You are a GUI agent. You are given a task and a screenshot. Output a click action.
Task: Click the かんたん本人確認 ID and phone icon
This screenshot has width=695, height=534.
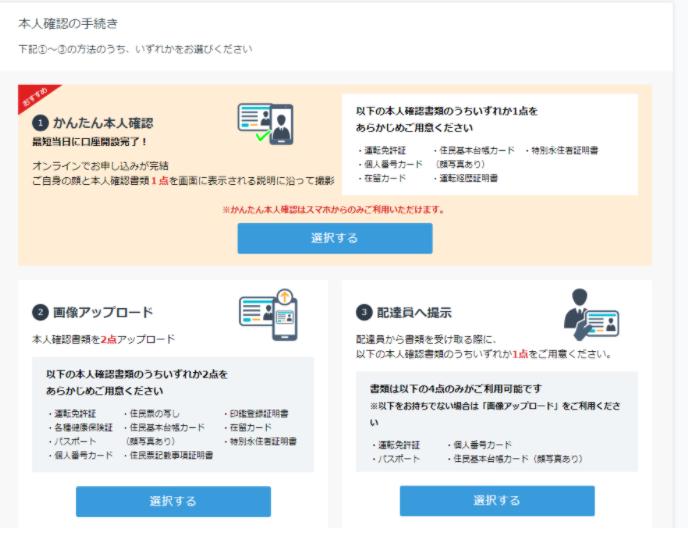(266, 124)
